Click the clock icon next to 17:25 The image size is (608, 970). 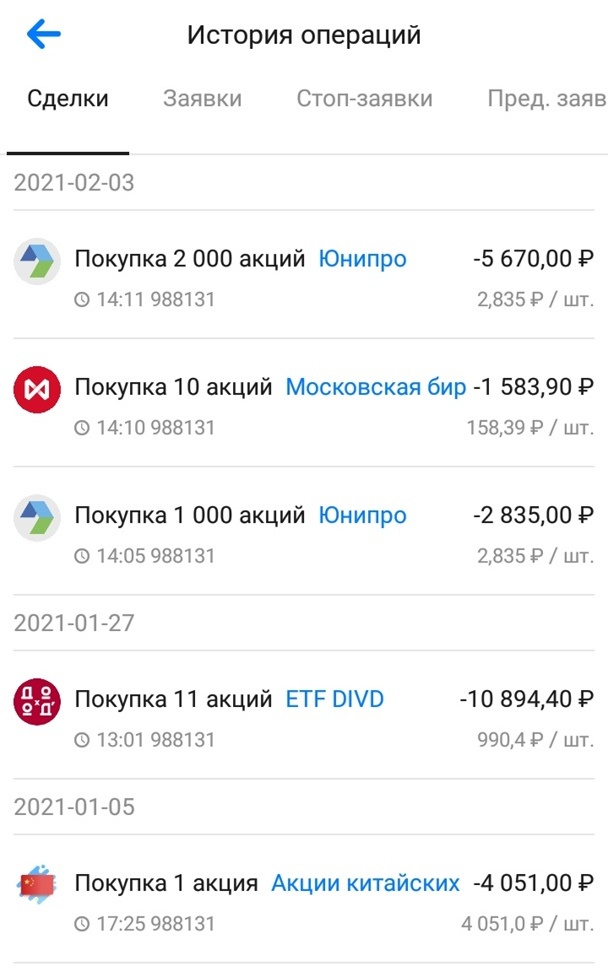click(x=84, y=924)
